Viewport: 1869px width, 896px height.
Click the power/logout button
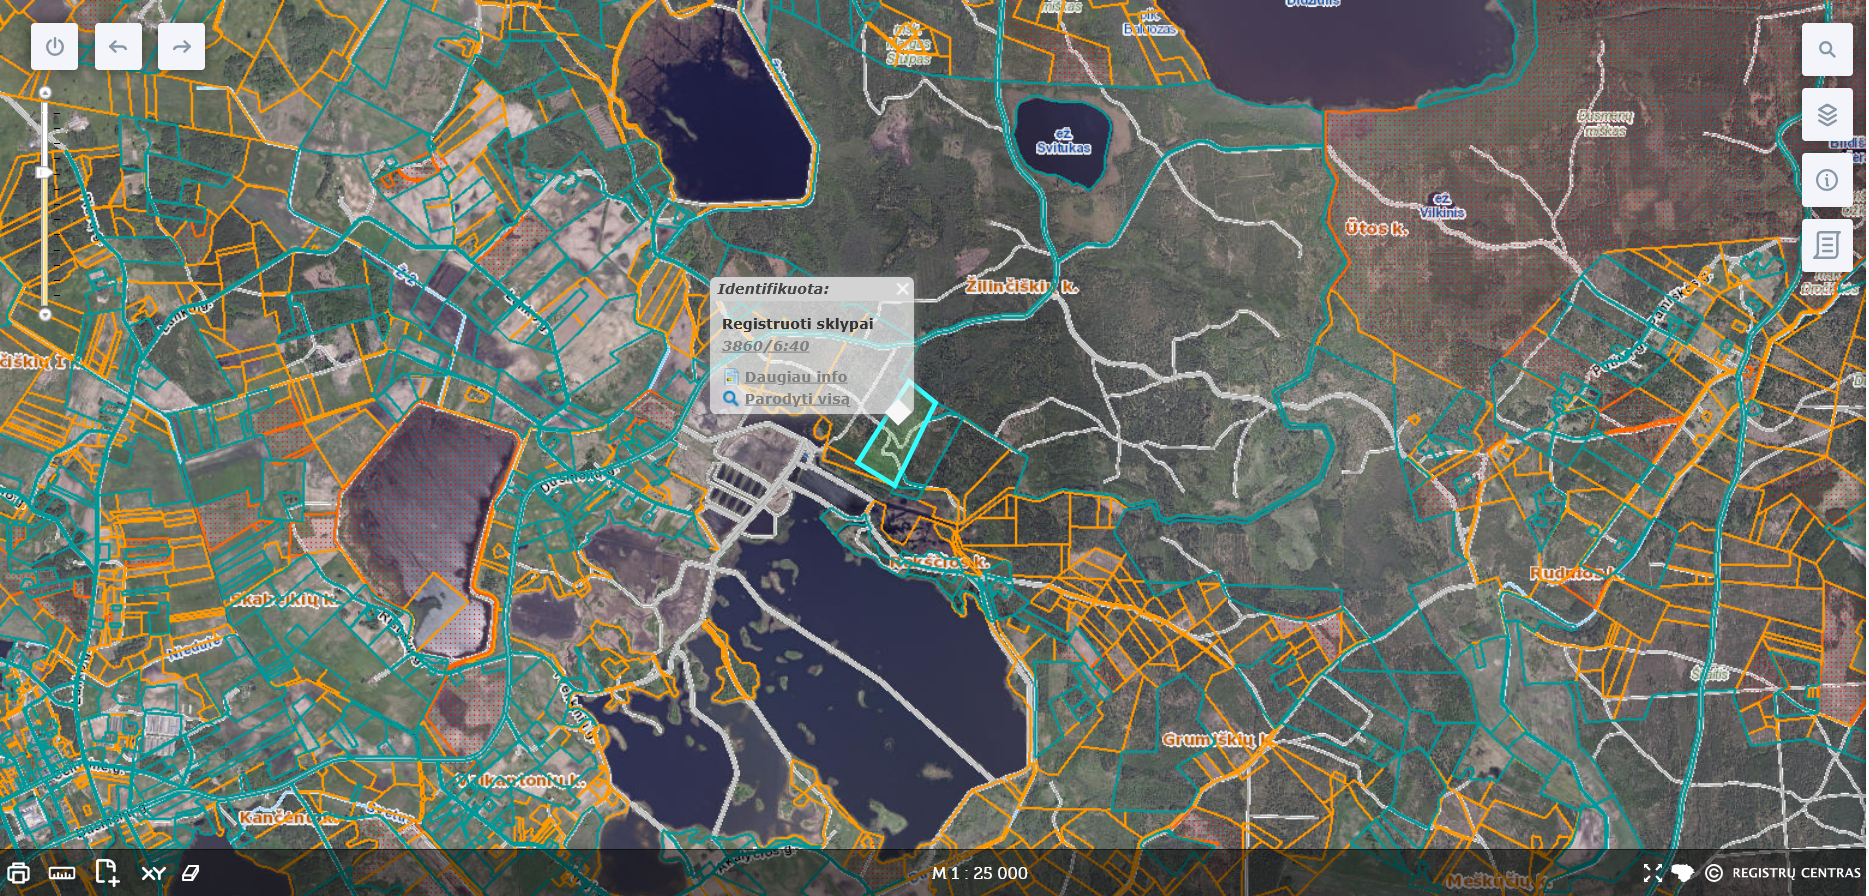tap(54, 47)
